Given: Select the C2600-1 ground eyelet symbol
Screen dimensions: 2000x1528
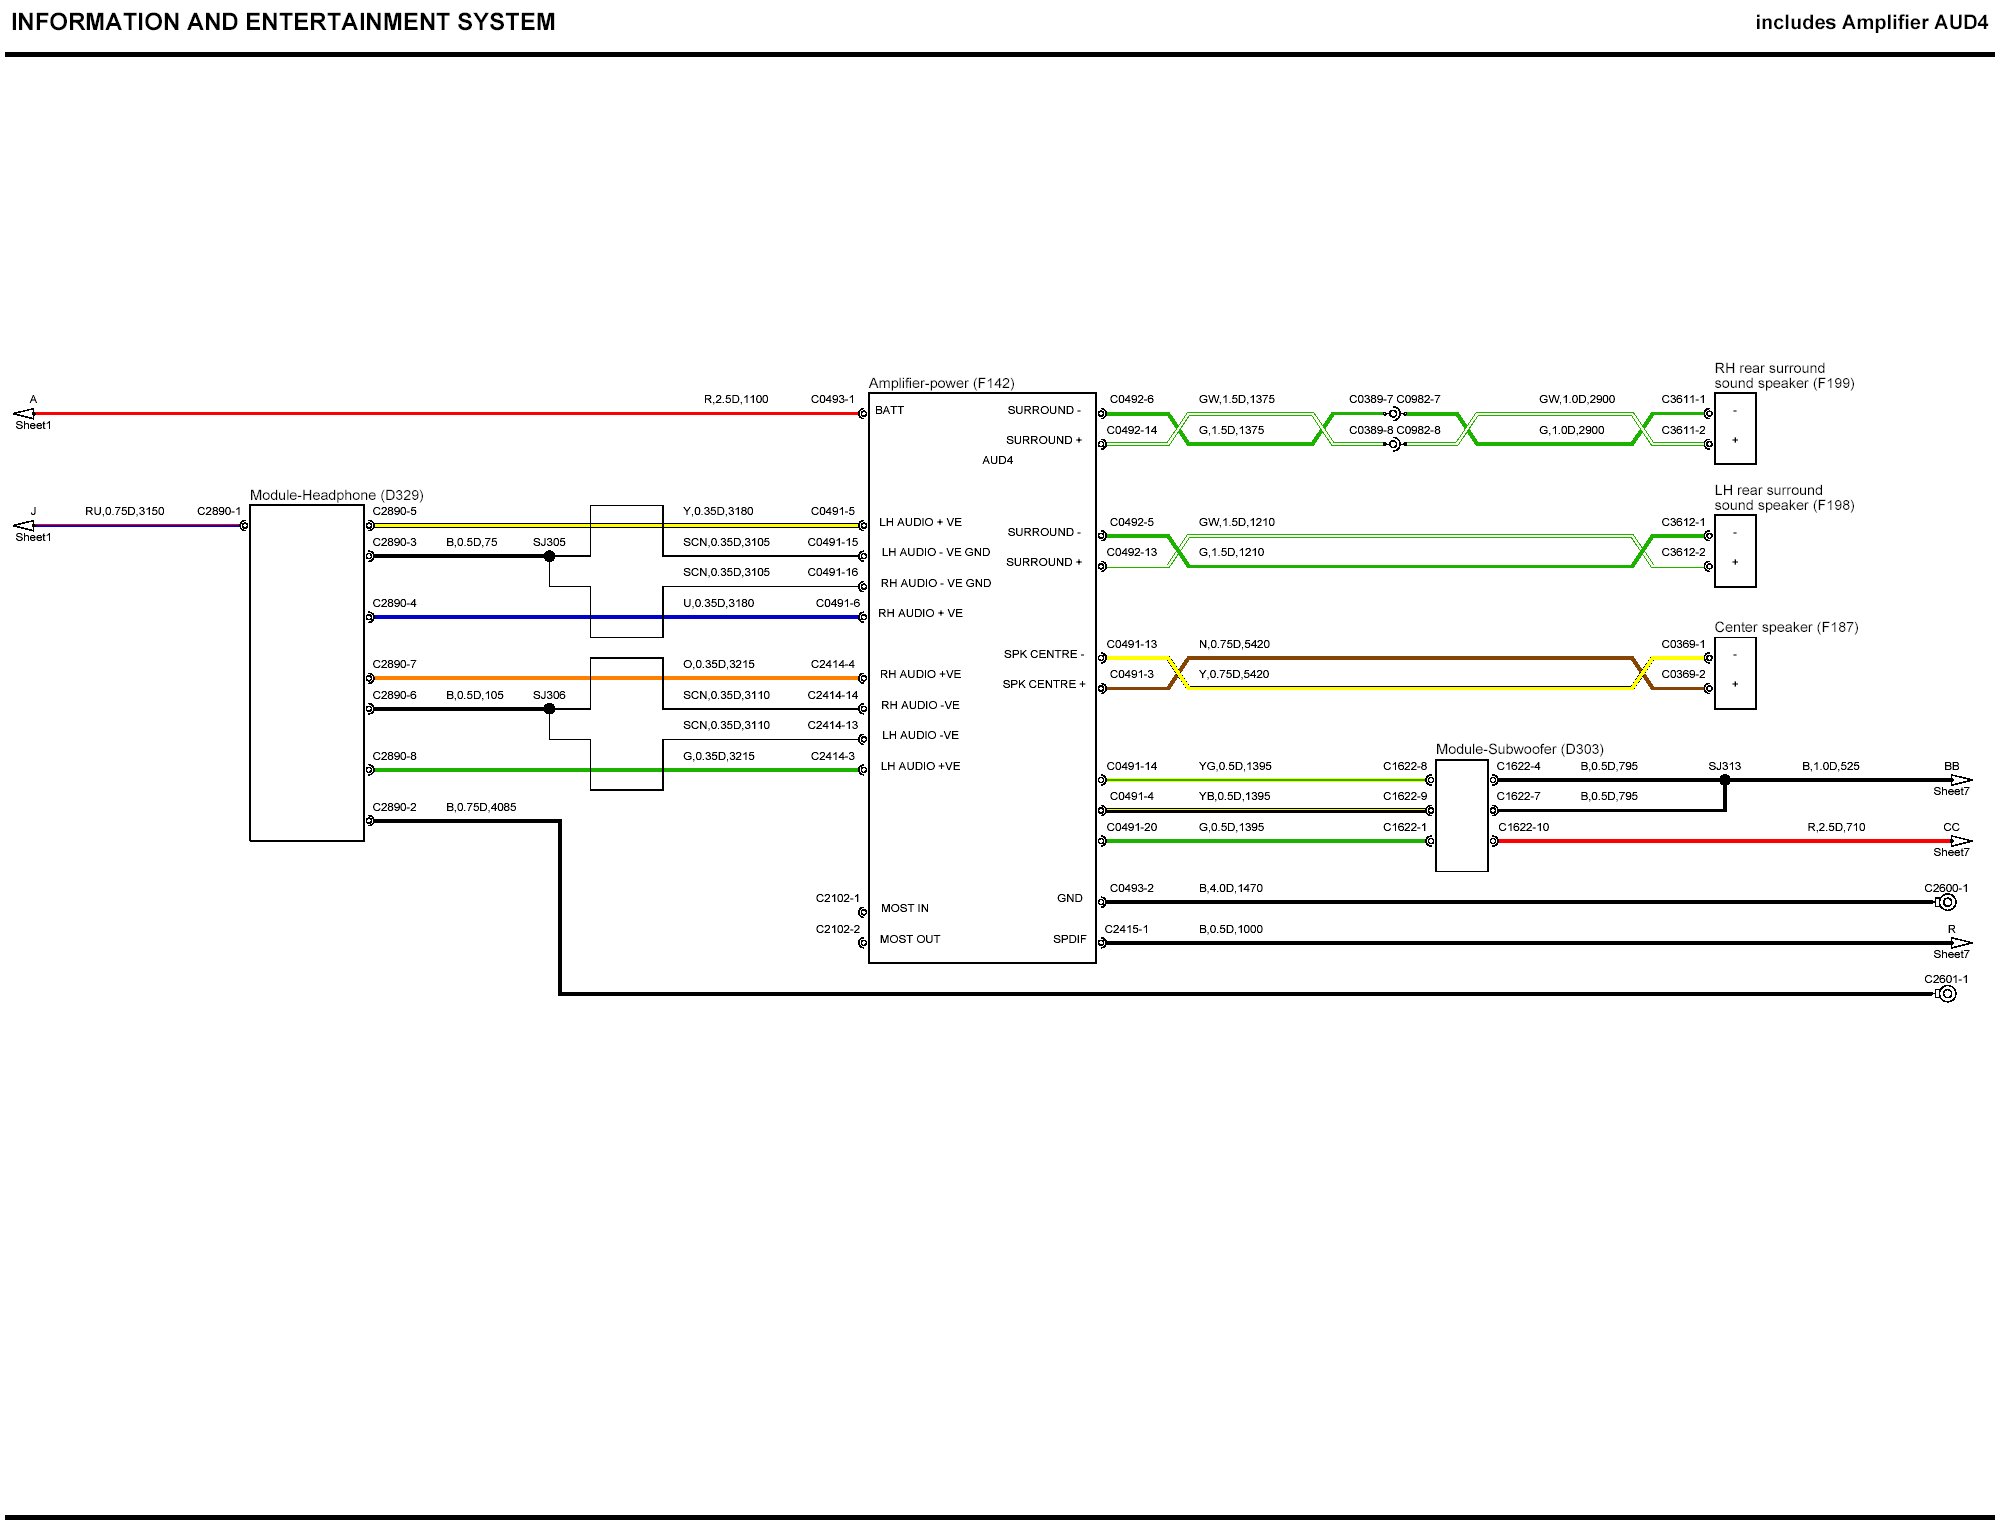Looking at the screenshot, I should tap(1946, 902).
